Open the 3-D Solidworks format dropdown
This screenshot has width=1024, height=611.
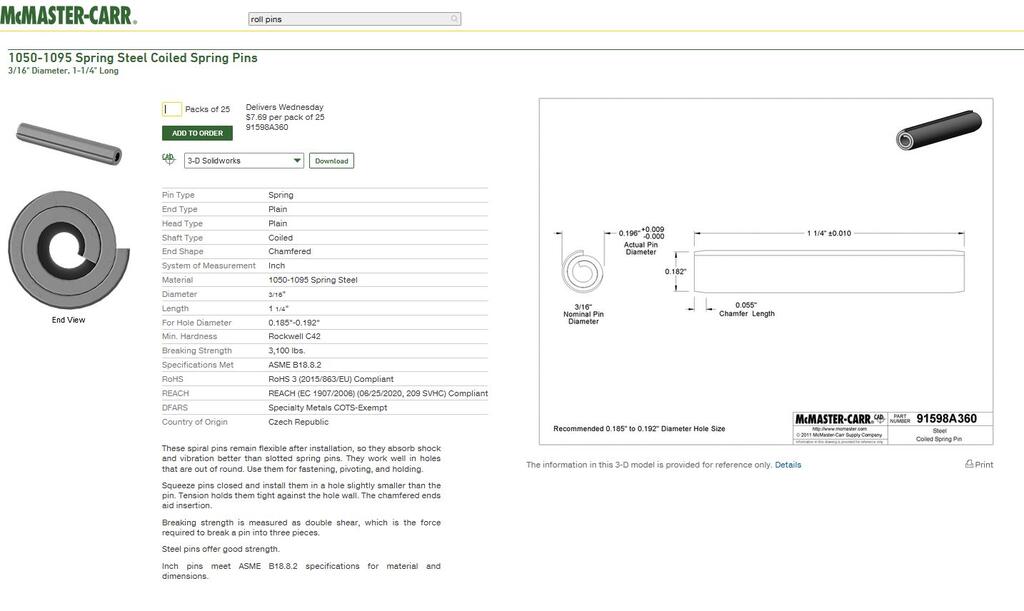coord(244,161)
